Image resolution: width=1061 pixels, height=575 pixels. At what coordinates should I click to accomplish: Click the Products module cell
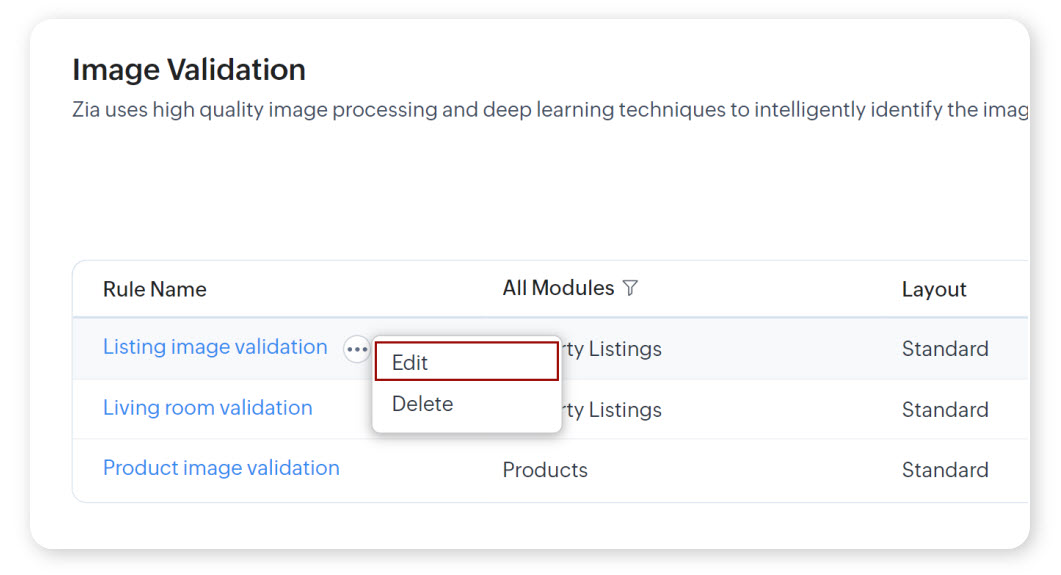pos(545,470)
